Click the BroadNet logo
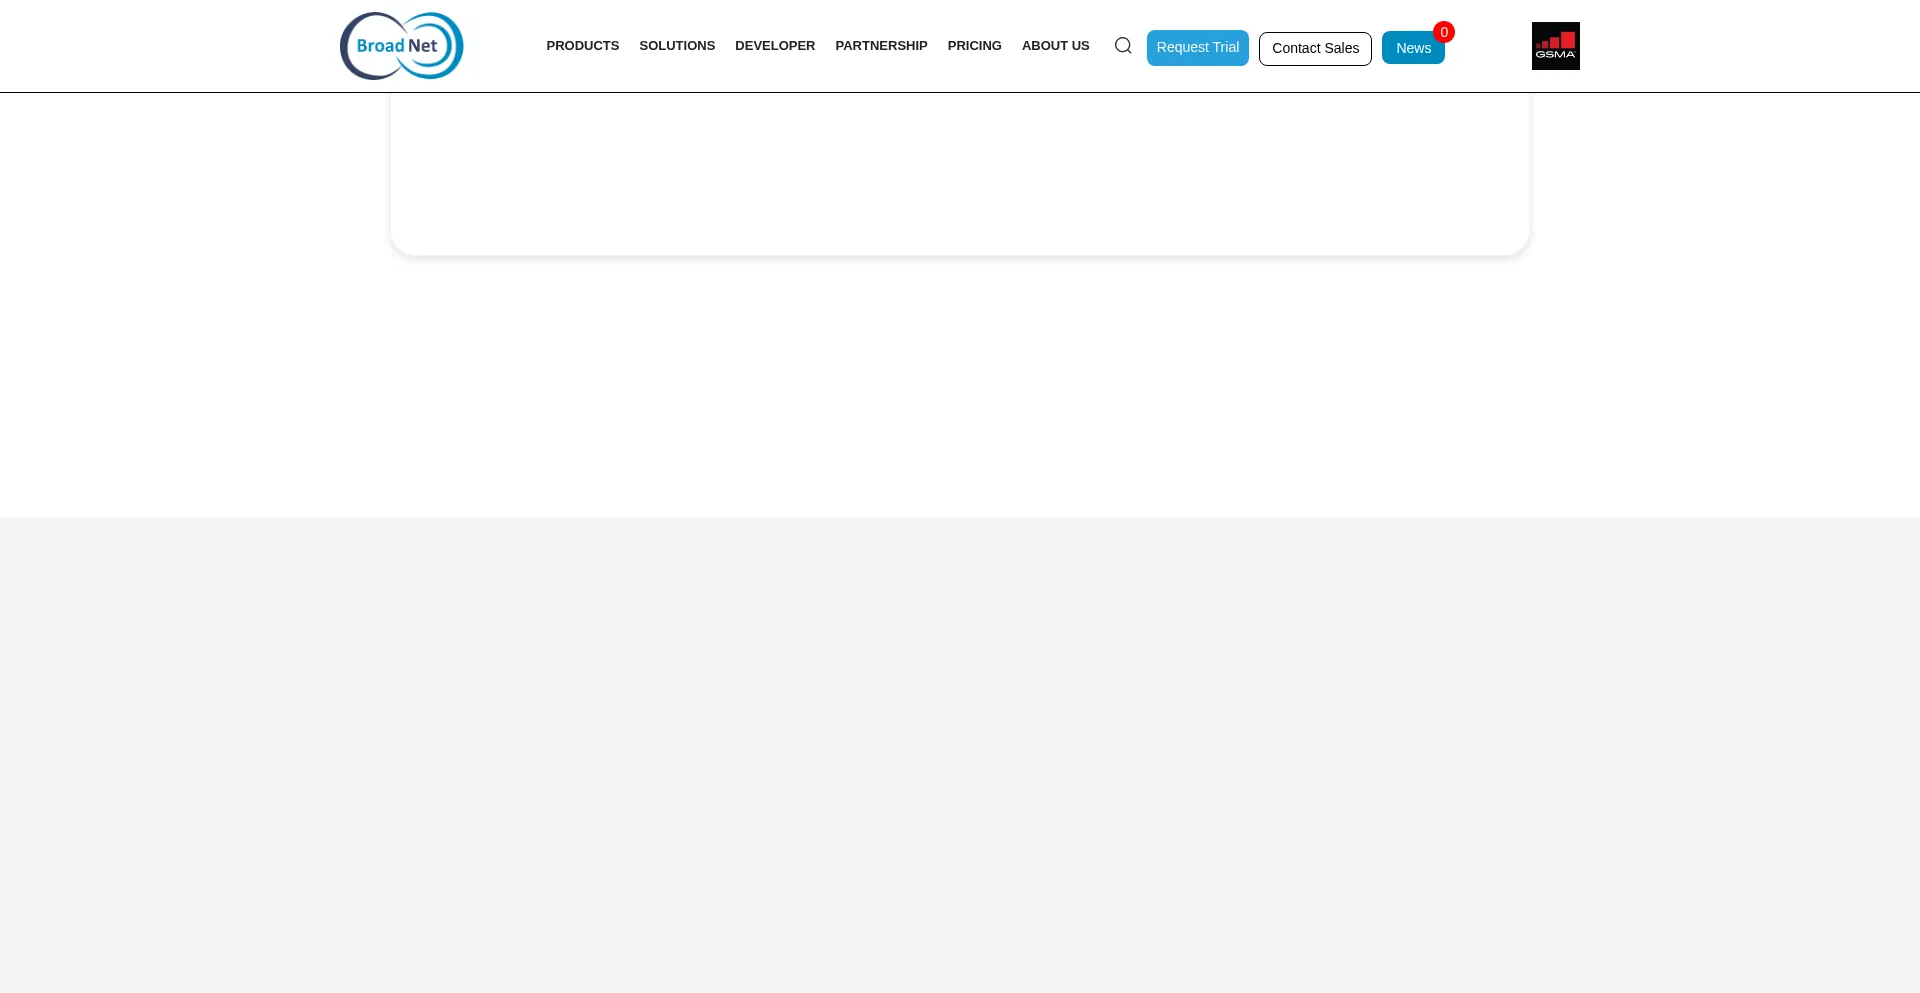Image resolution: width=1920 pixels, height=993 pixels. (401, 46)
